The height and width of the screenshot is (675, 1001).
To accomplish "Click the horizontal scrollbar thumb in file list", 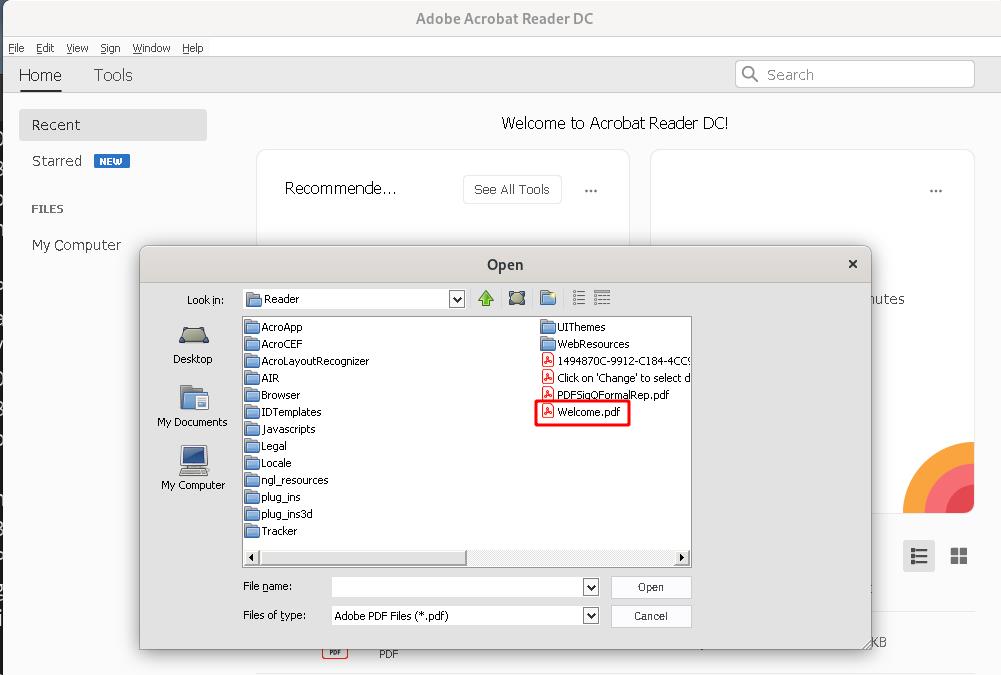I will pyautogui.click(x=363, y=557).
